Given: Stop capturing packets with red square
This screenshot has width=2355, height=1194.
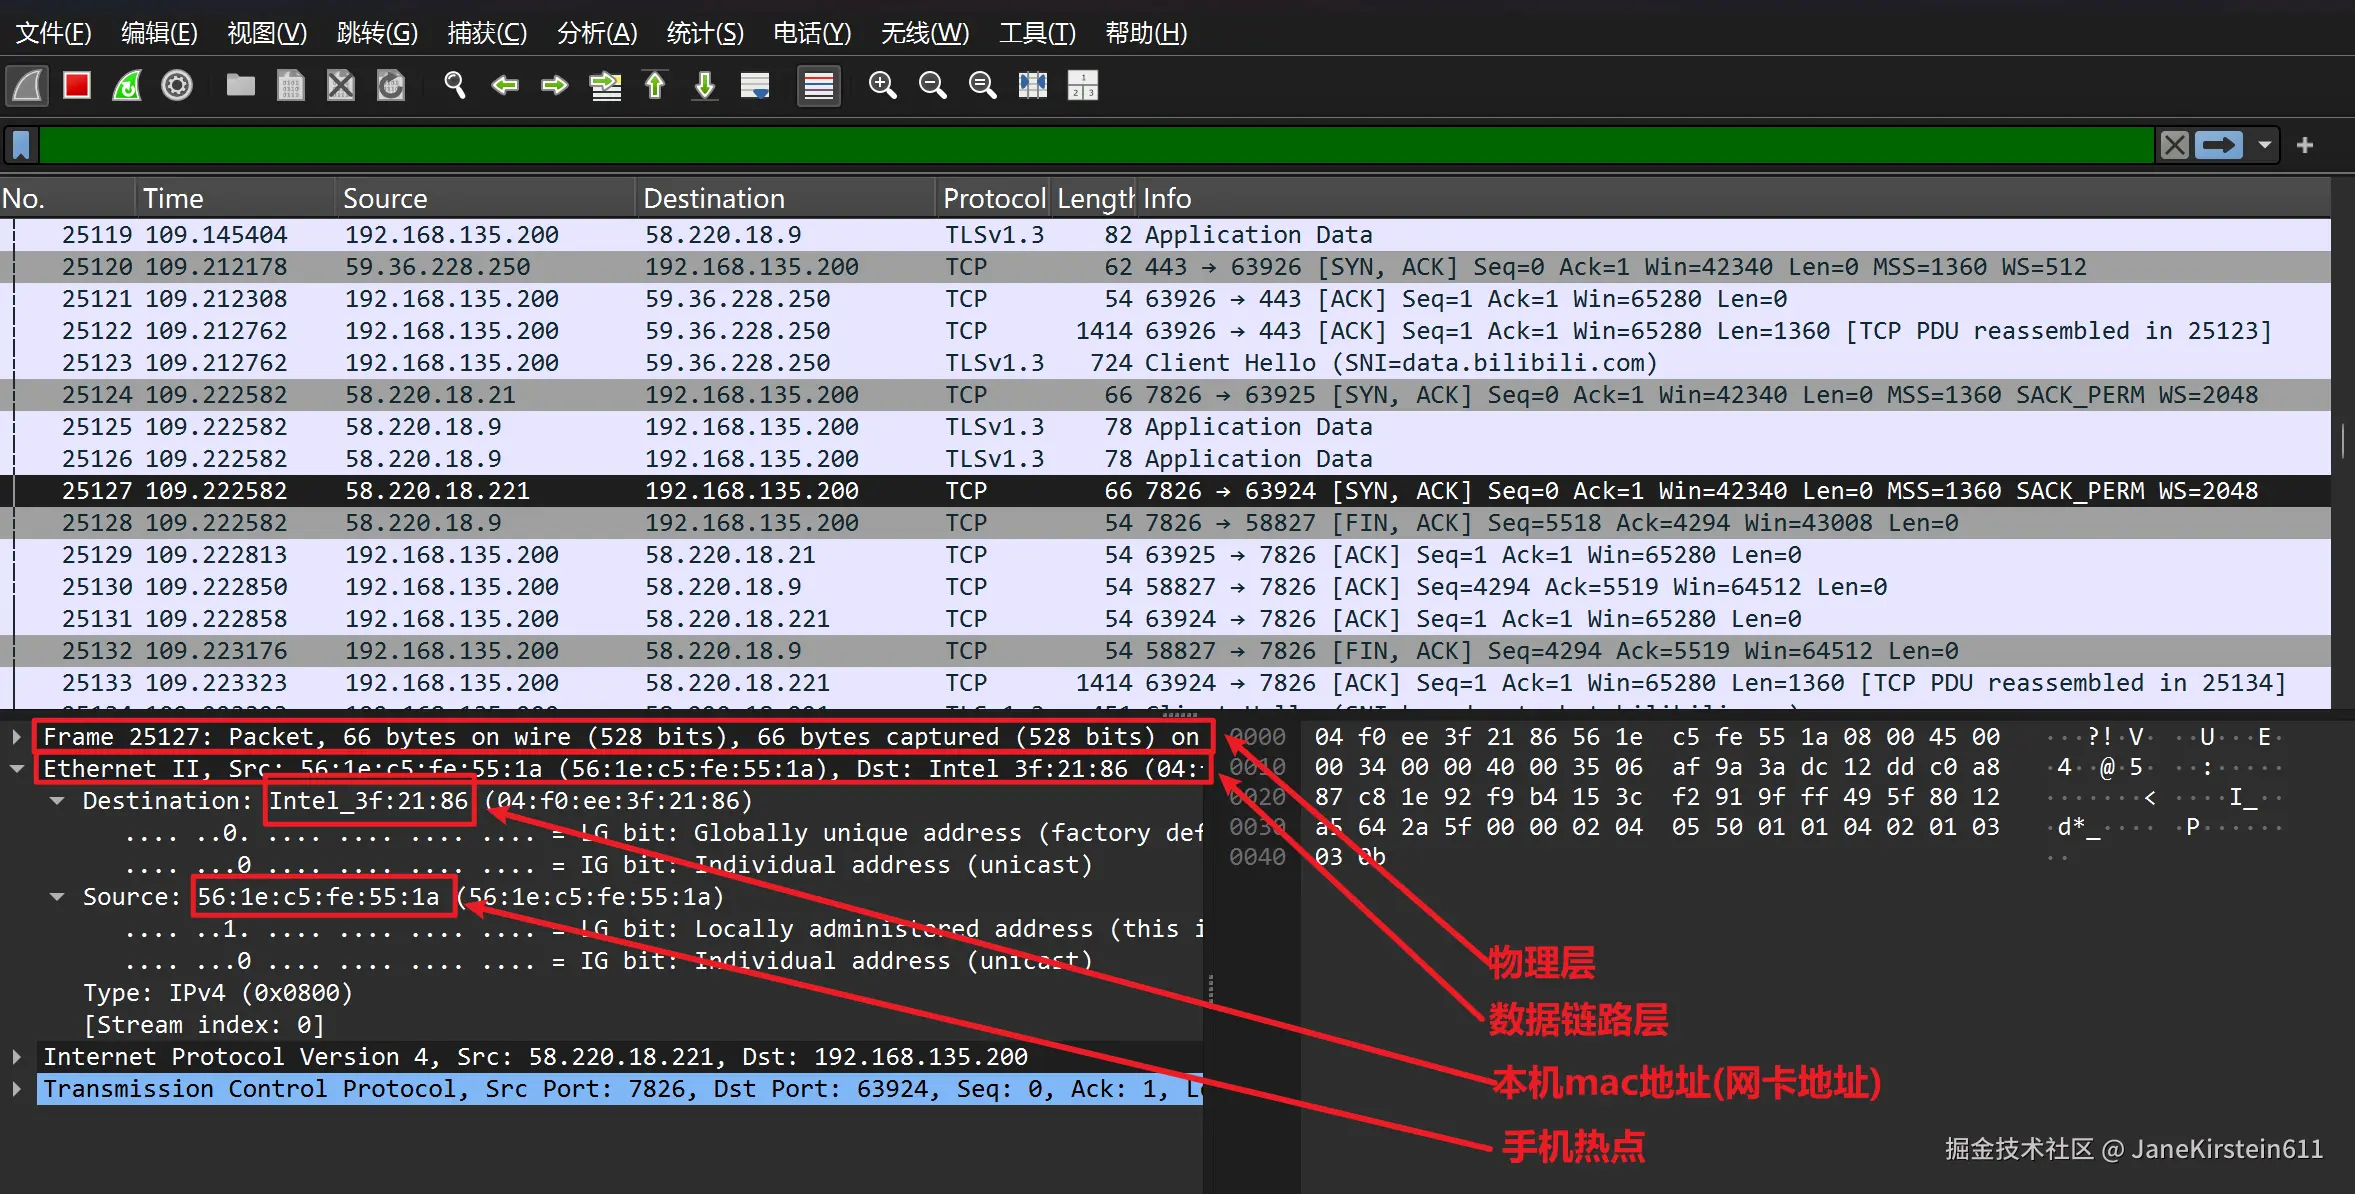Looking at the screenshot, I should click(x=77, y=86).
